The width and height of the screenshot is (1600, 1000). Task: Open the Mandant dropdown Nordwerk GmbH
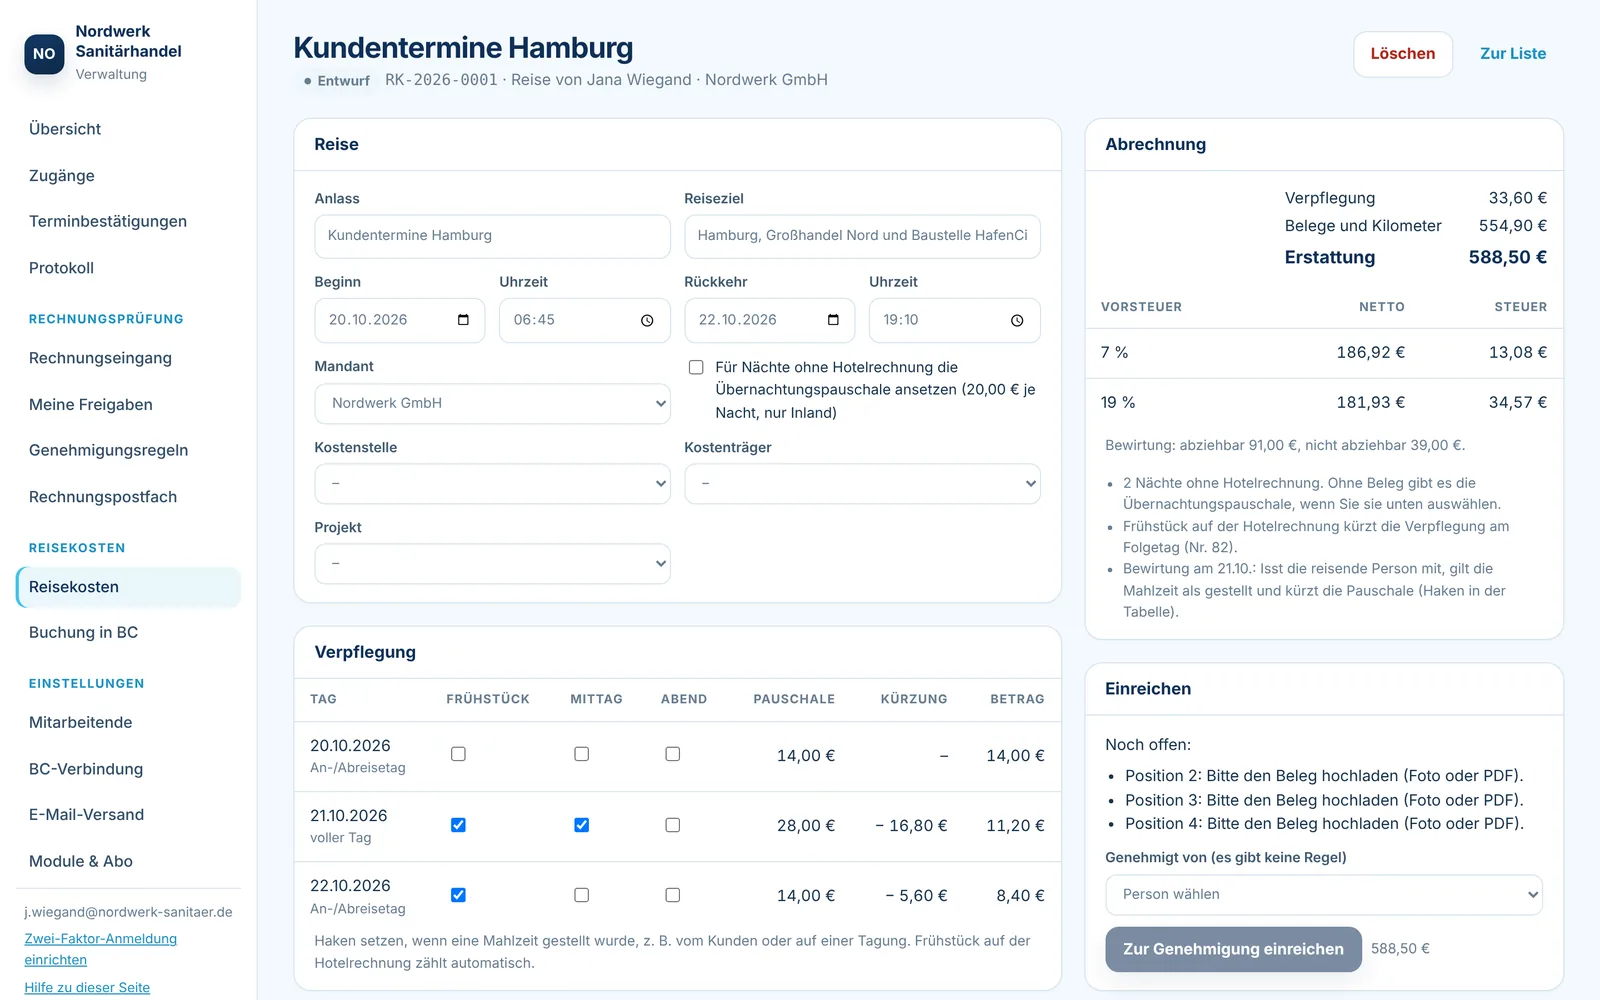point(492,403)
